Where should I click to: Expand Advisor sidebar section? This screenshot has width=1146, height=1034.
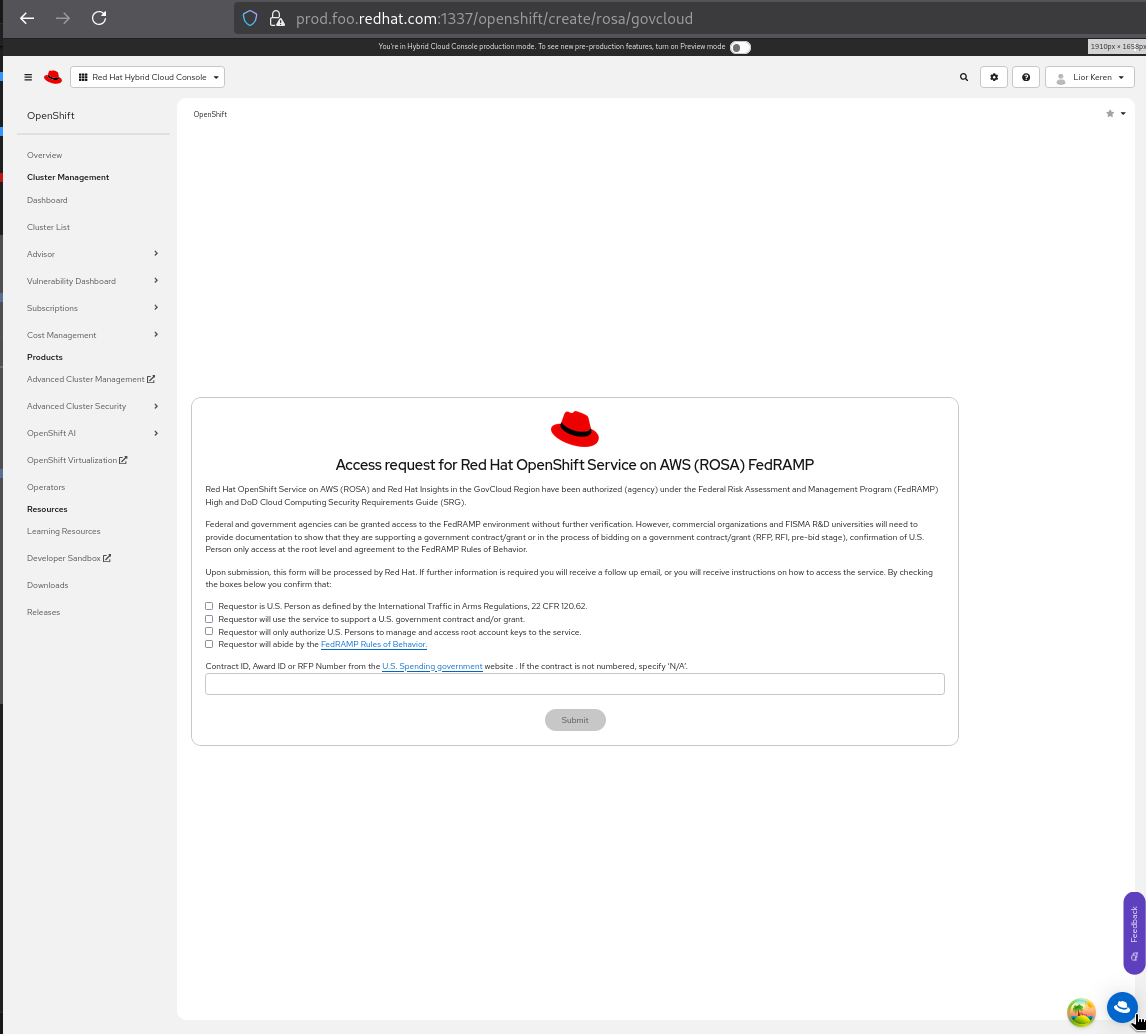[92, 254]
